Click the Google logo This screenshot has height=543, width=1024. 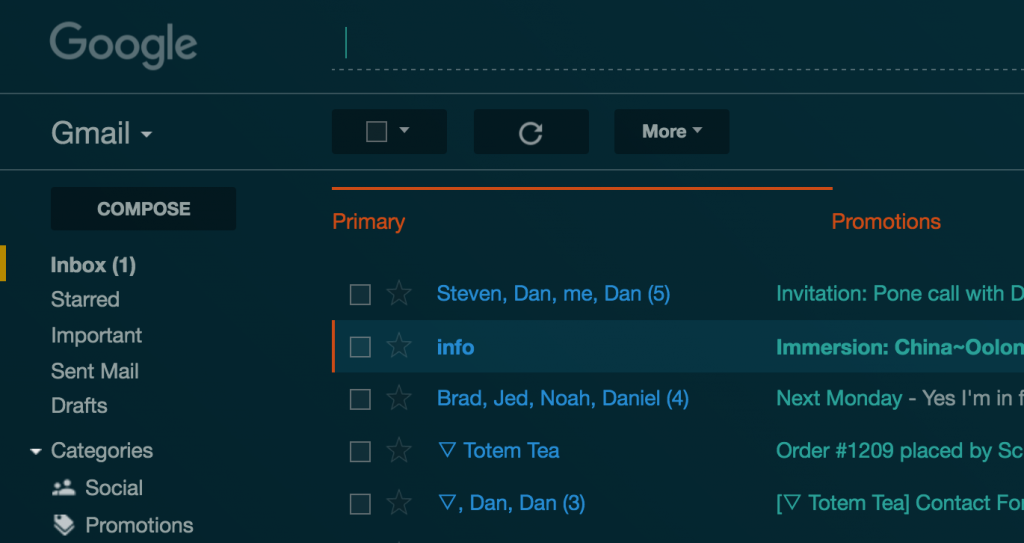pos(123,45)
